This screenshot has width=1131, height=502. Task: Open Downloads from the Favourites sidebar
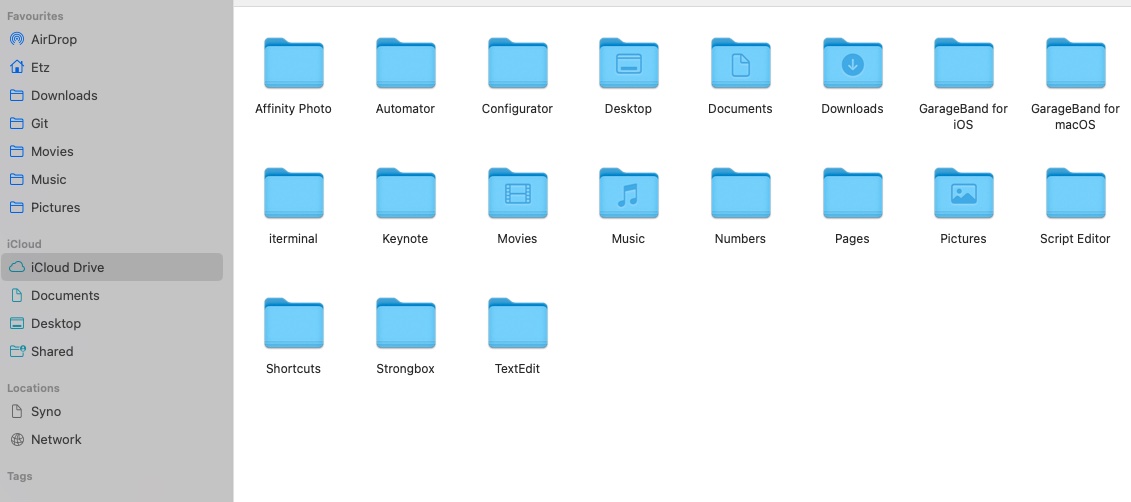(x=112, y=95)
